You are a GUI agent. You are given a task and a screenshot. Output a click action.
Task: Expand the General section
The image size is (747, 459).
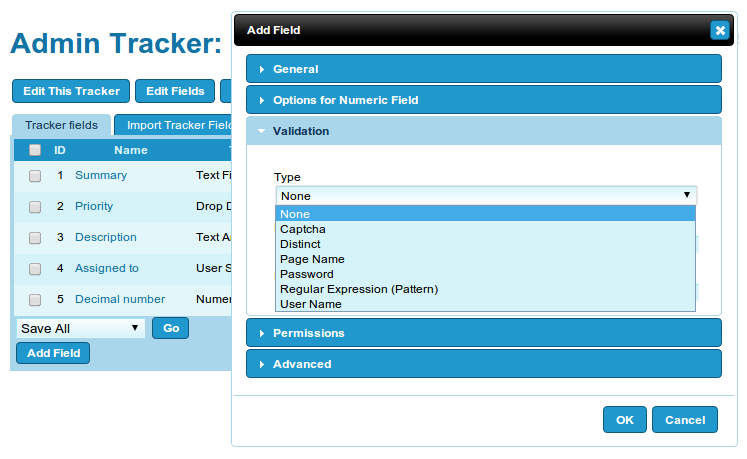tap(295, 69)
